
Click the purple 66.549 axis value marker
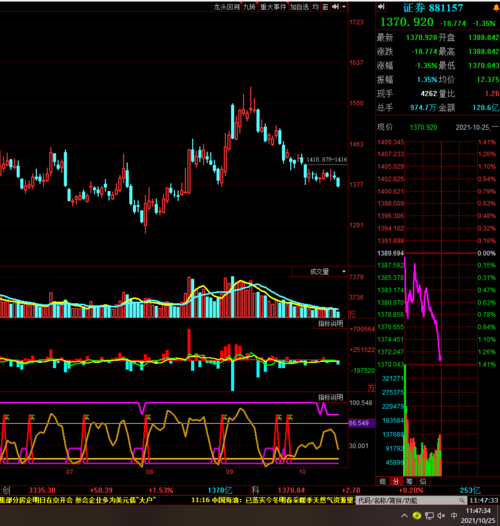[x=362, y=423]
